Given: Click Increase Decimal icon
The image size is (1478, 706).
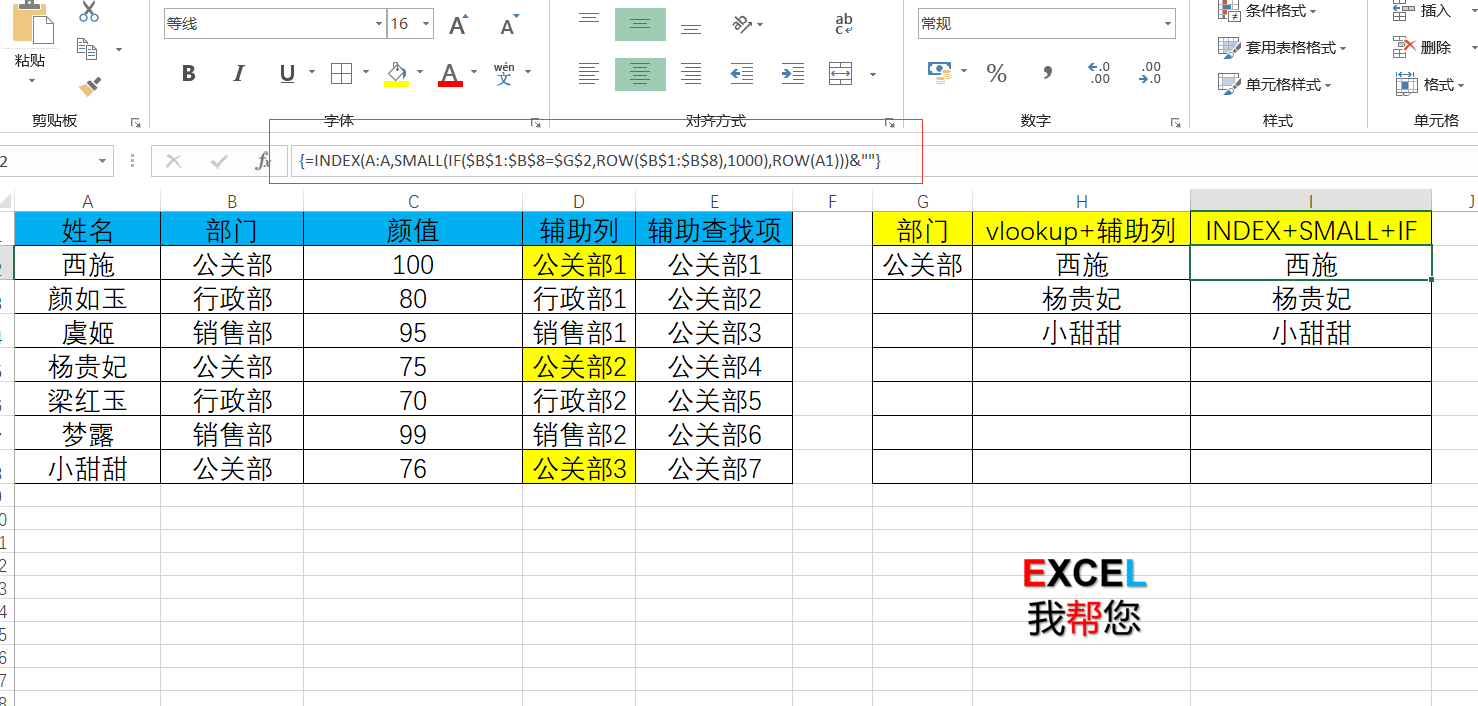Looking at the screenshot, I should pyautogui.click(x=1099, y=72).
